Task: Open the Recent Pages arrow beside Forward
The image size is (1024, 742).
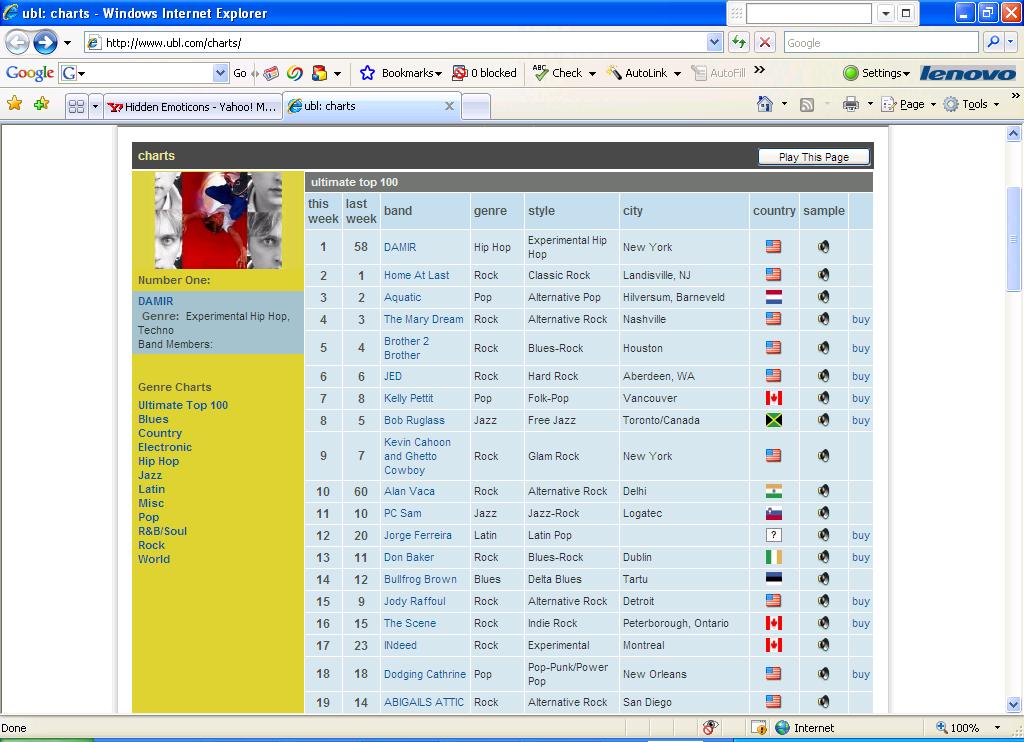Action: point(67,43)
